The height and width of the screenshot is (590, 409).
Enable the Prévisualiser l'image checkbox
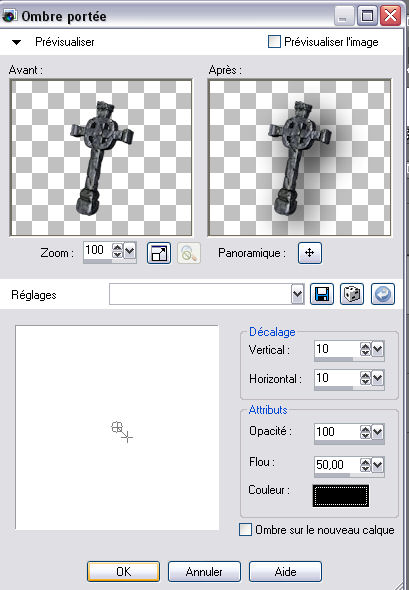274,42
